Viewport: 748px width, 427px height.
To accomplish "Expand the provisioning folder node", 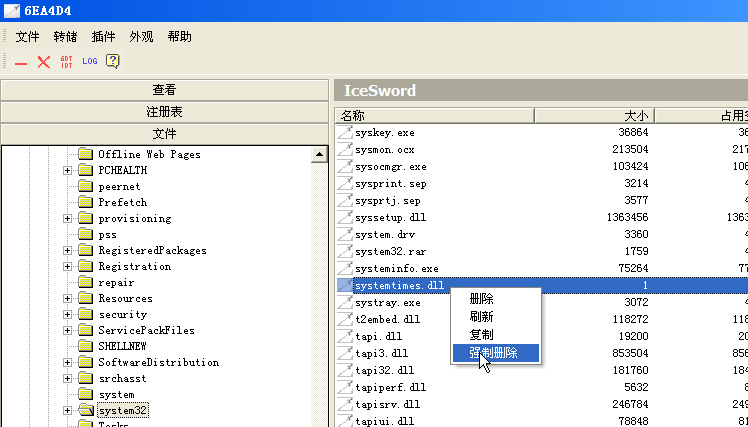I will (x=67, y=219).
